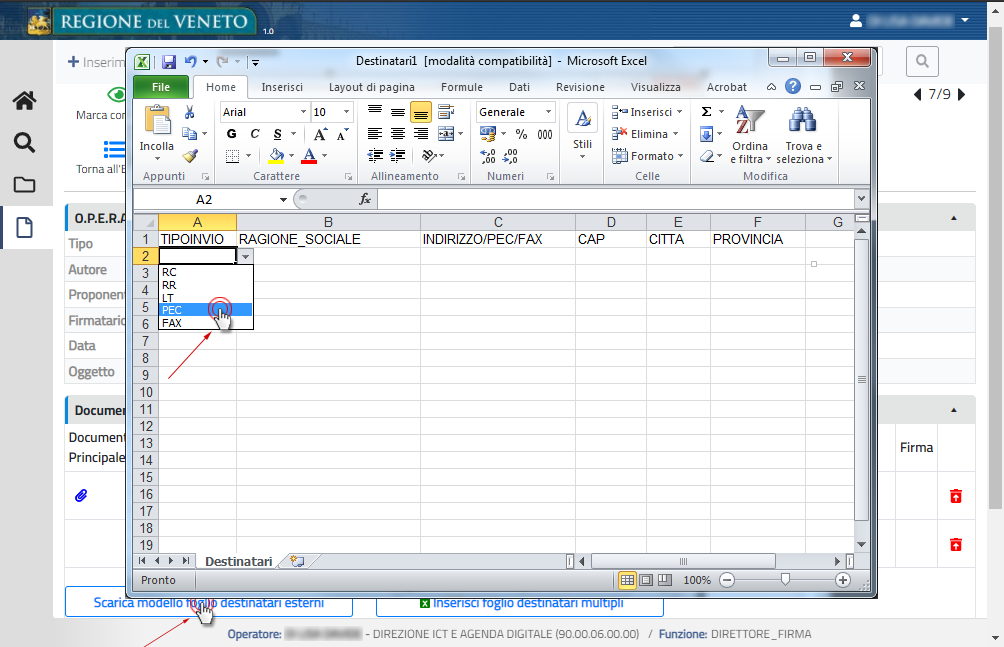Toggle italic (C) formatting

(255, 134)
